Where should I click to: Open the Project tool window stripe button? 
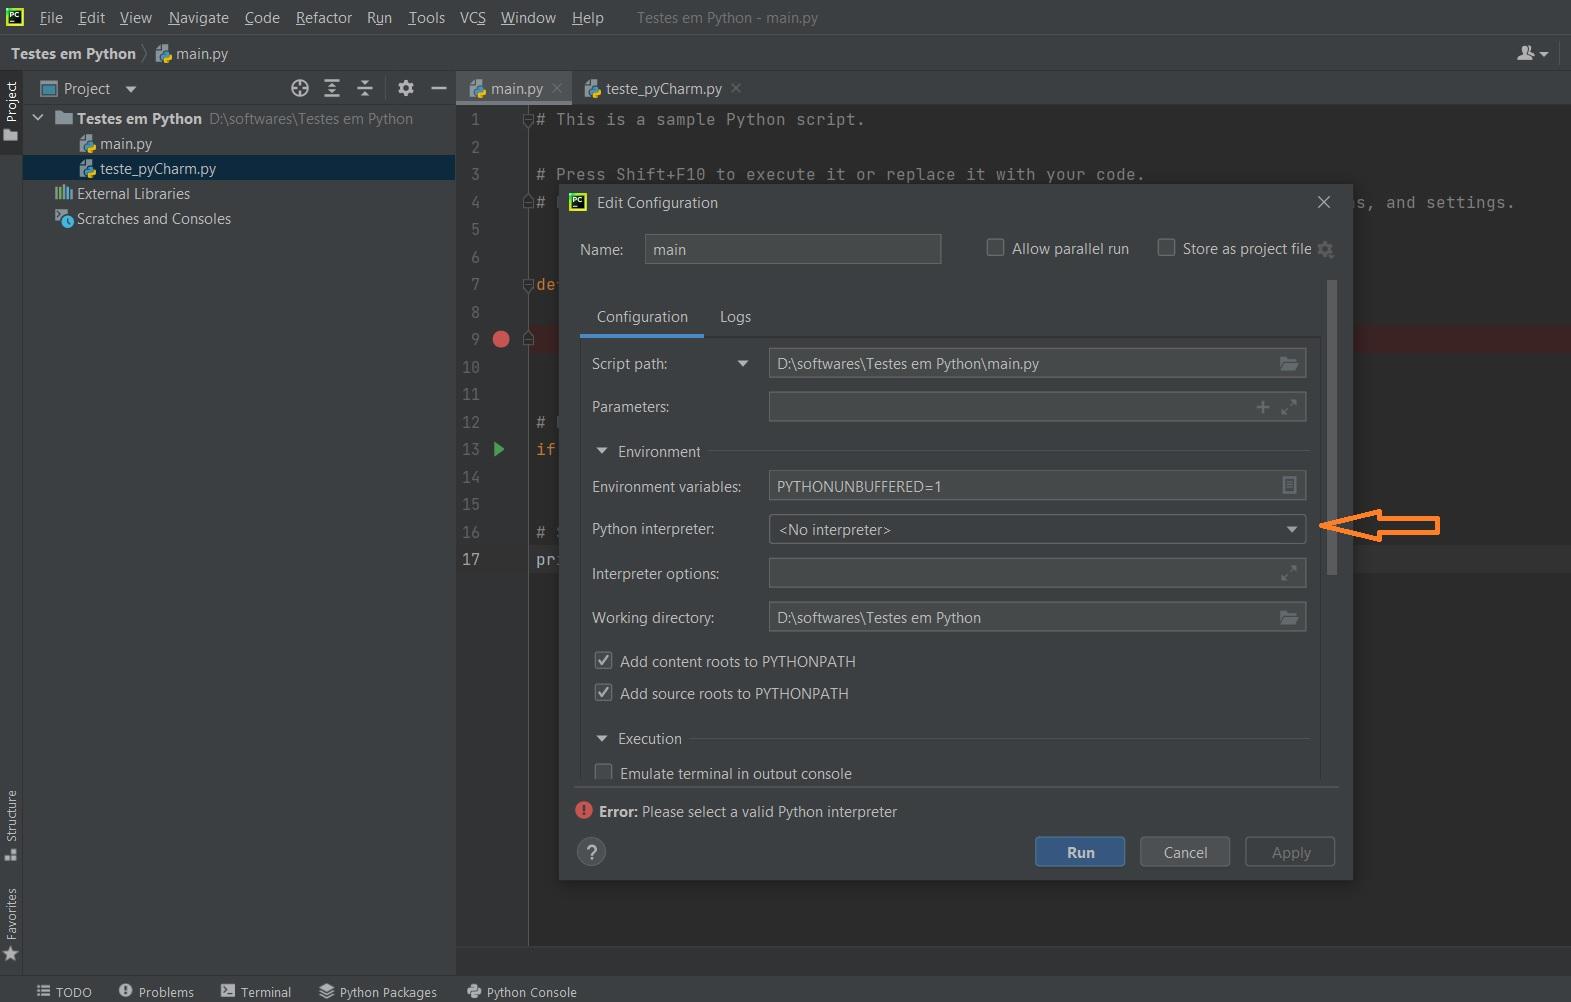(11, 110)
